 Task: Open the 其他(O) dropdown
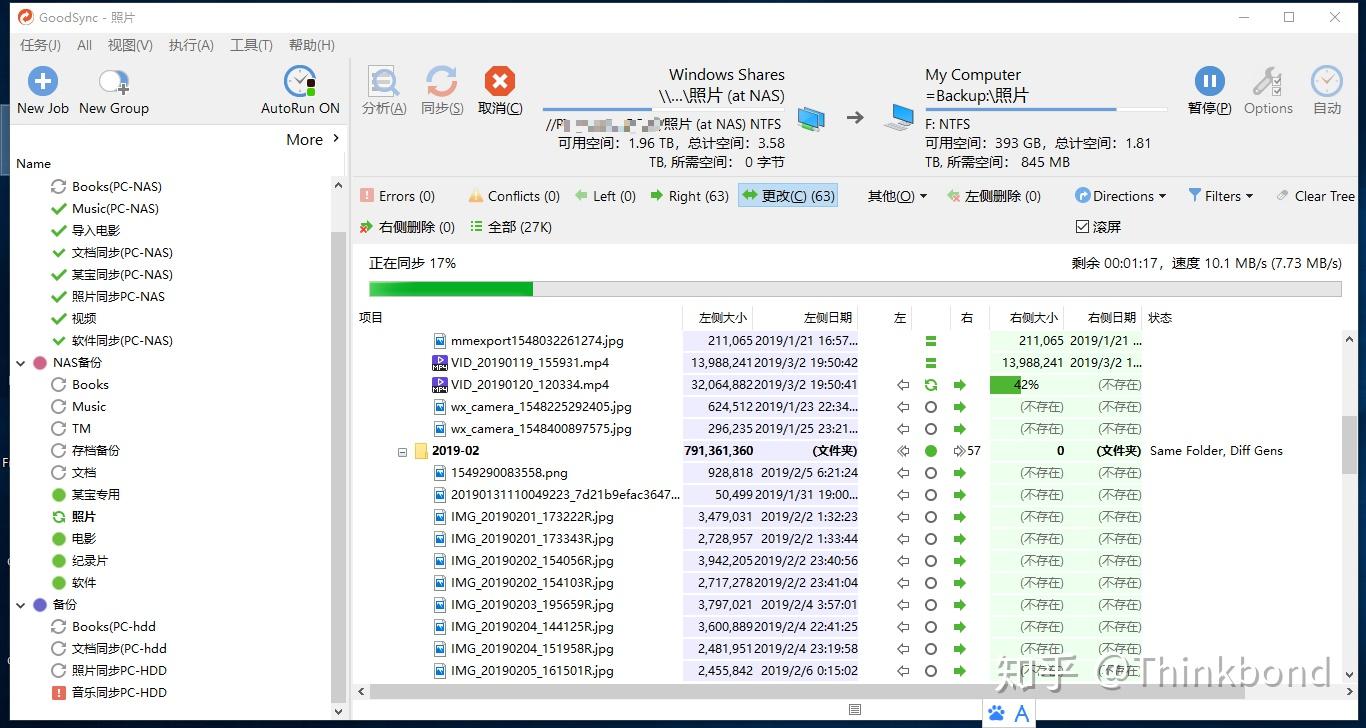click(897, 196)
